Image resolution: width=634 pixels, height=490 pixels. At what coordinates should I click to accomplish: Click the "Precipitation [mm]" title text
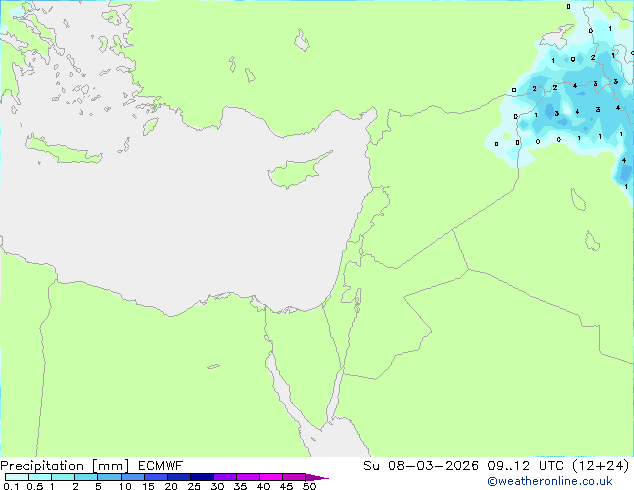pos(65,466)
